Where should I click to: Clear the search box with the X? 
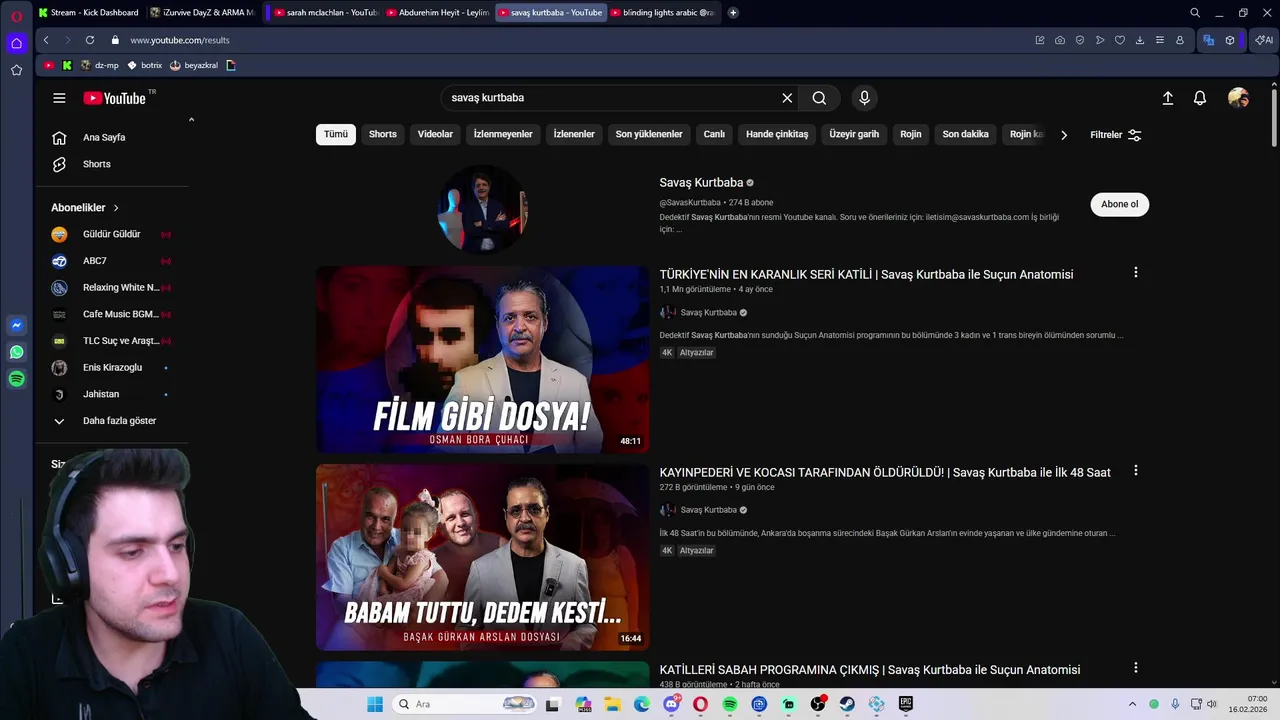(x=787, y=98)
